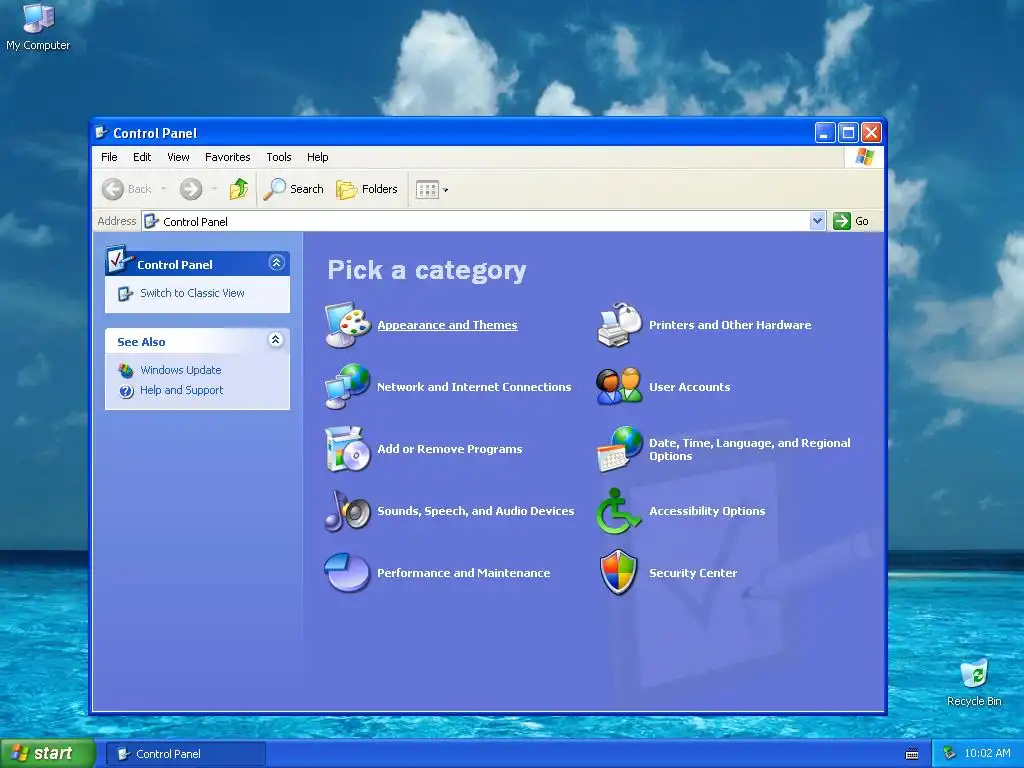Open the Views dropdown arrow
Screen dimensions: 1024x768
[x=445, y=190]
